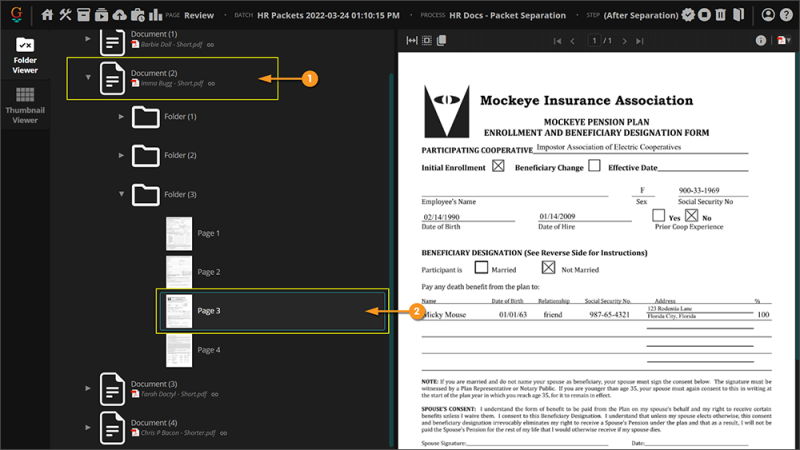Click the book/panel layout icon

pyautogui.click(x=738, y=15)
